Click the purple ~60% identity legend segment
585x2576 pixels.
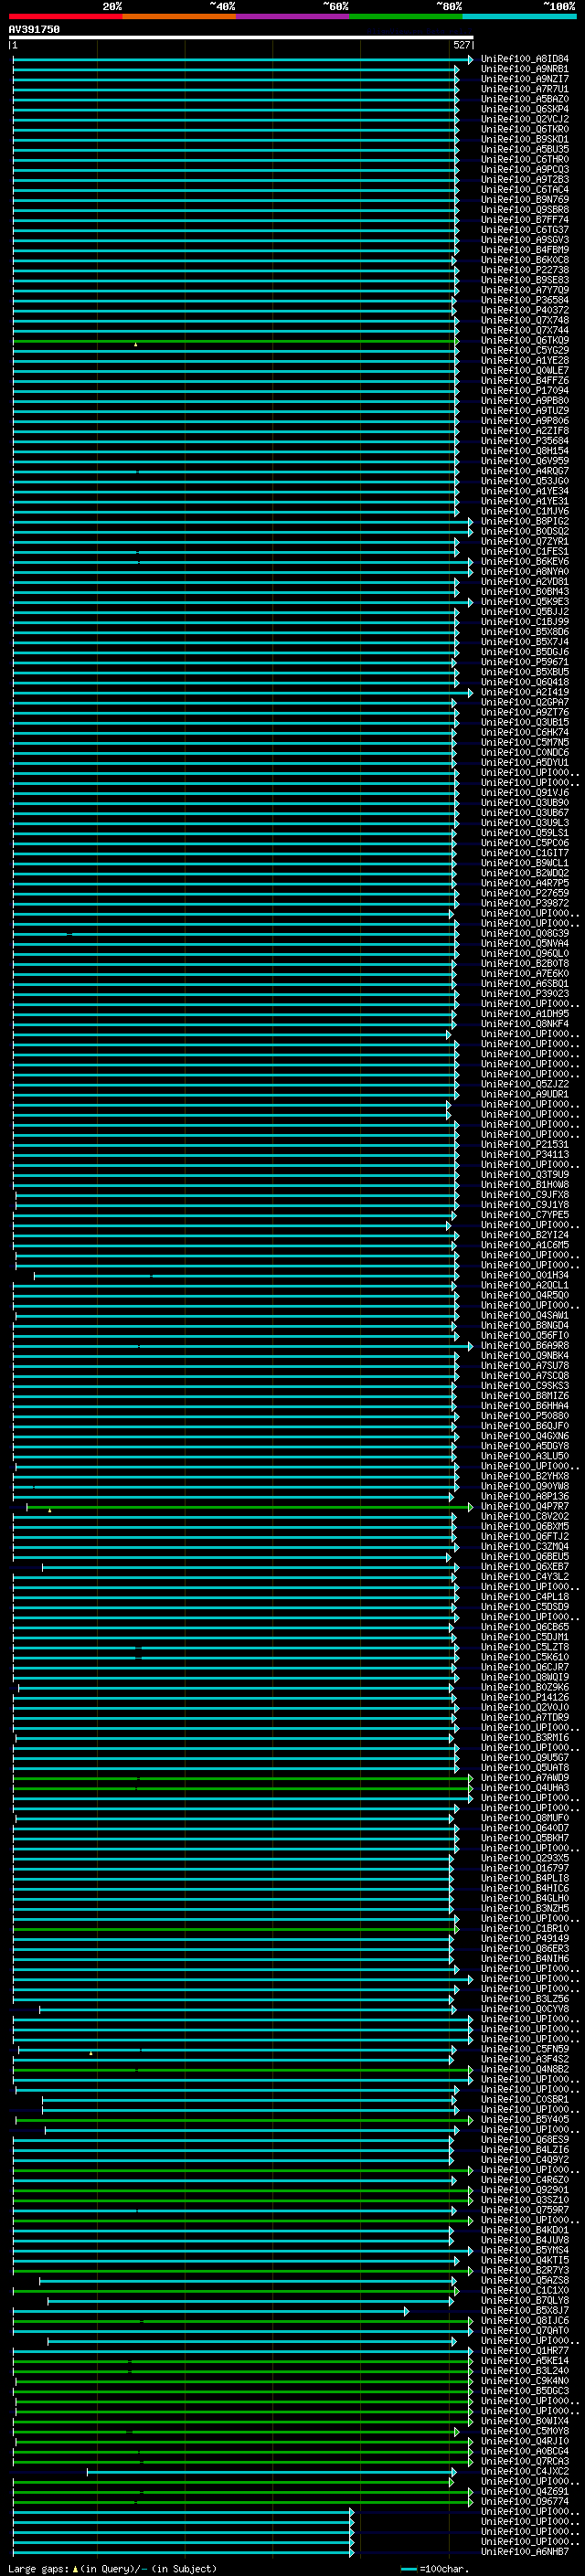[292, 16]
